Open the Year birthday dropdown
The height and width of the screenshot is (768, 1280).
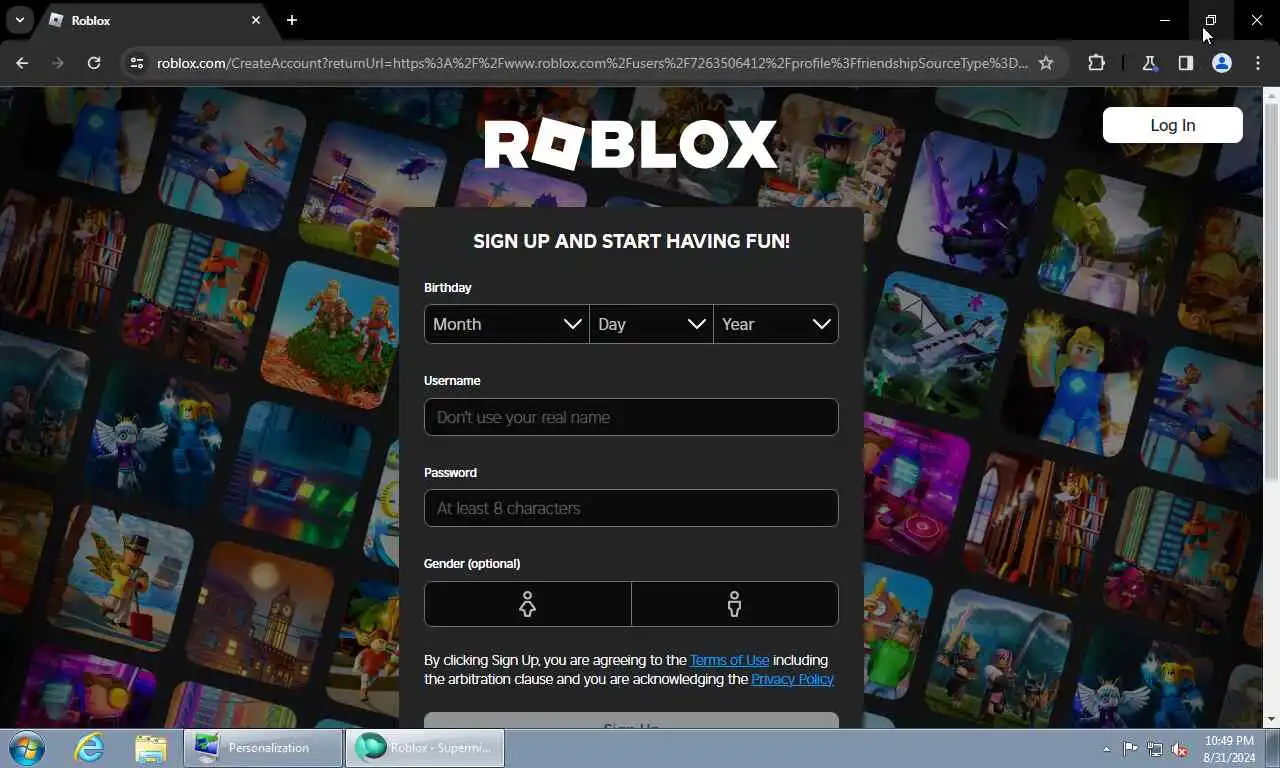coord(776,324)
